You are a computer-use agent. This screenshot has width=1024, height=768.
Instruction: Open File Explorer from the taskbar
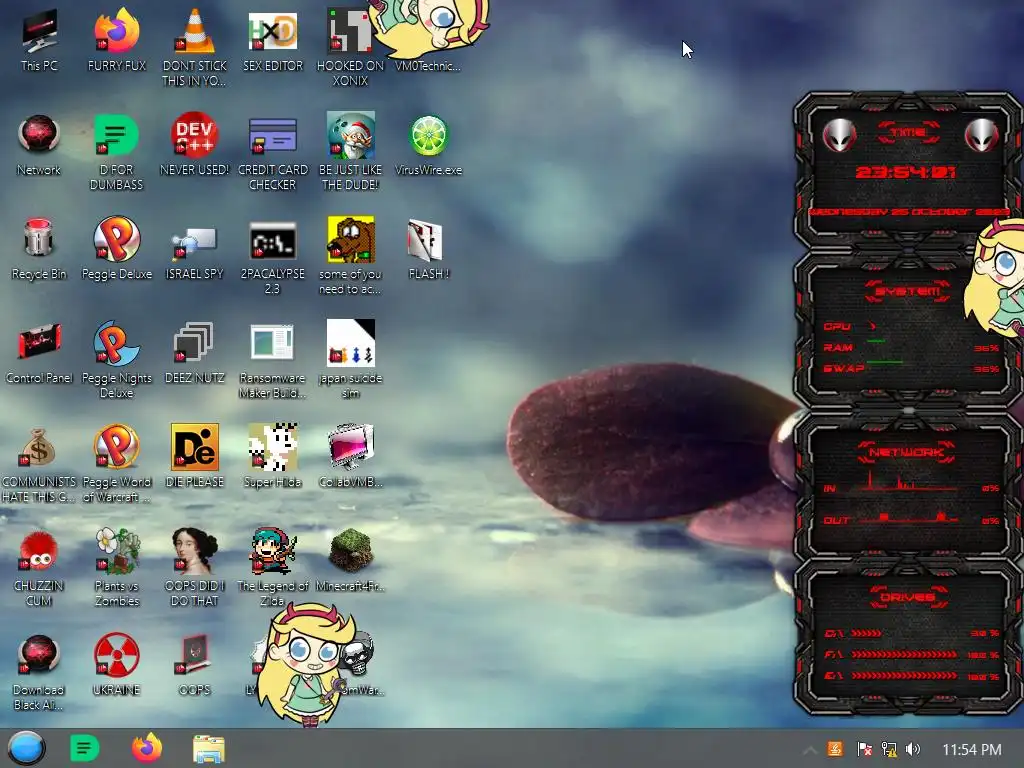pos(209,748)
